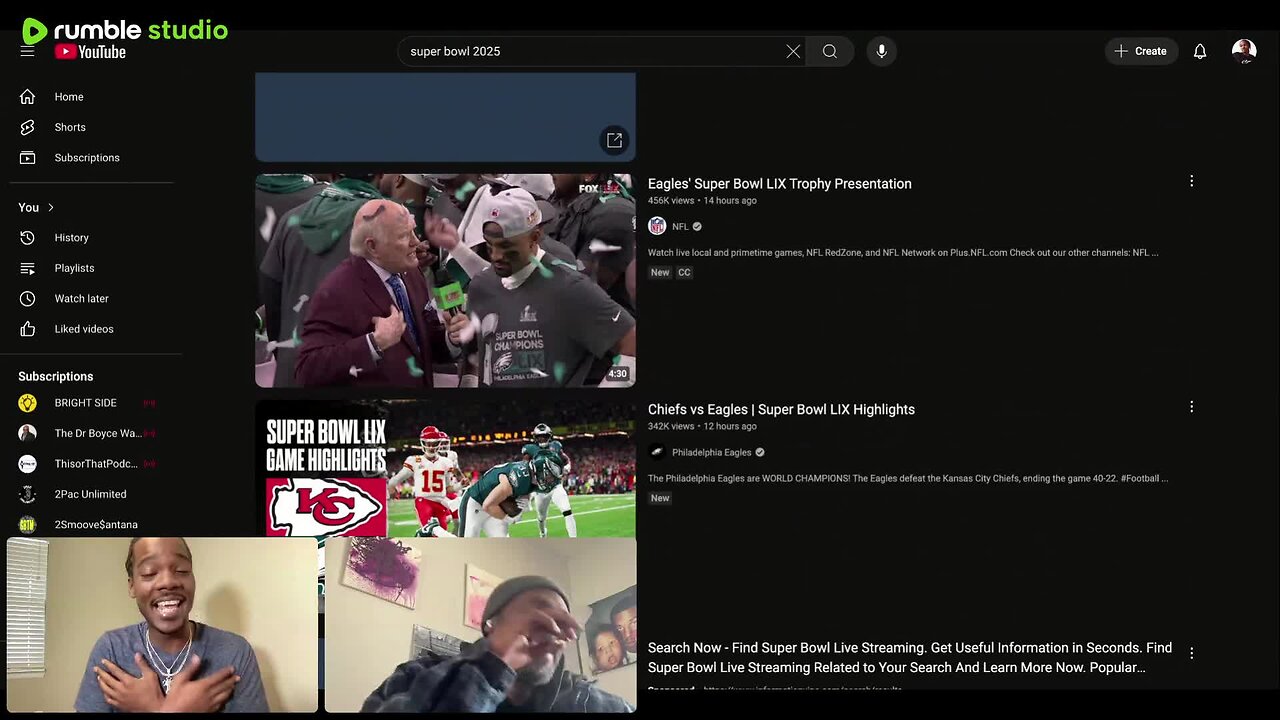Click the 2Pac Unlimited channel avatar
Viewport: 1280px width, 720px height.
pyautogui.click(x=27, y=494)
